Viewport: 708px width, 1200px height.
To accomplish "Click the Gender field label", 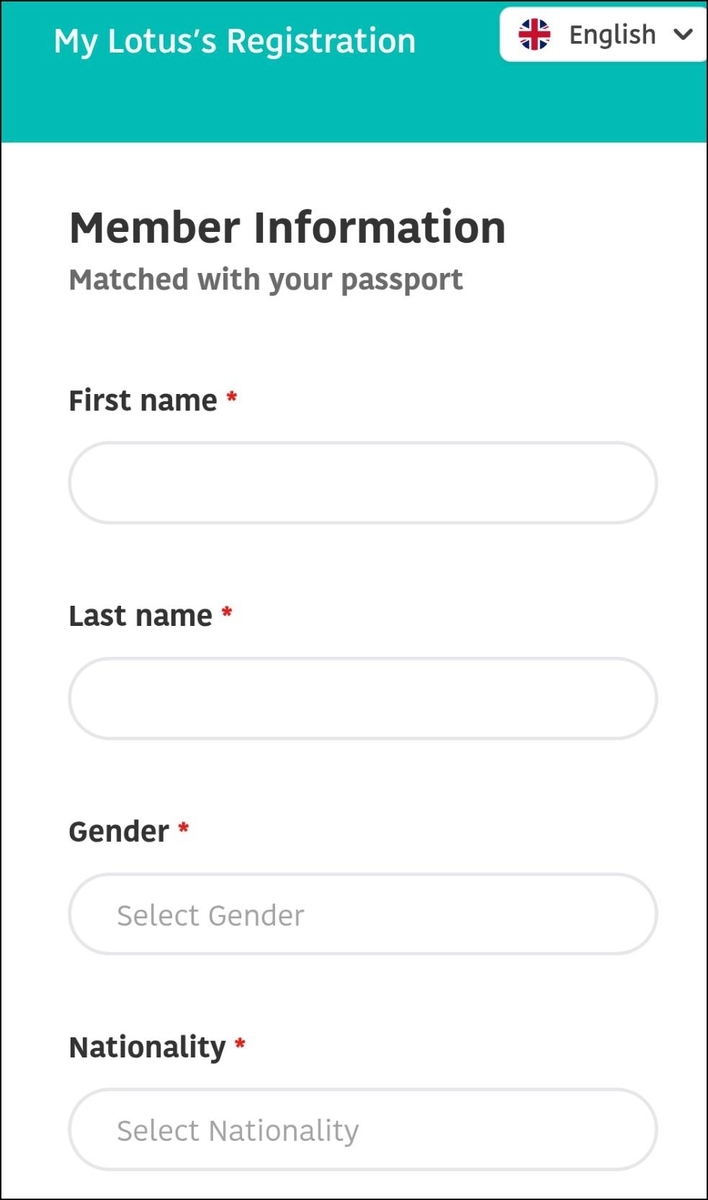I will (119, 831).
